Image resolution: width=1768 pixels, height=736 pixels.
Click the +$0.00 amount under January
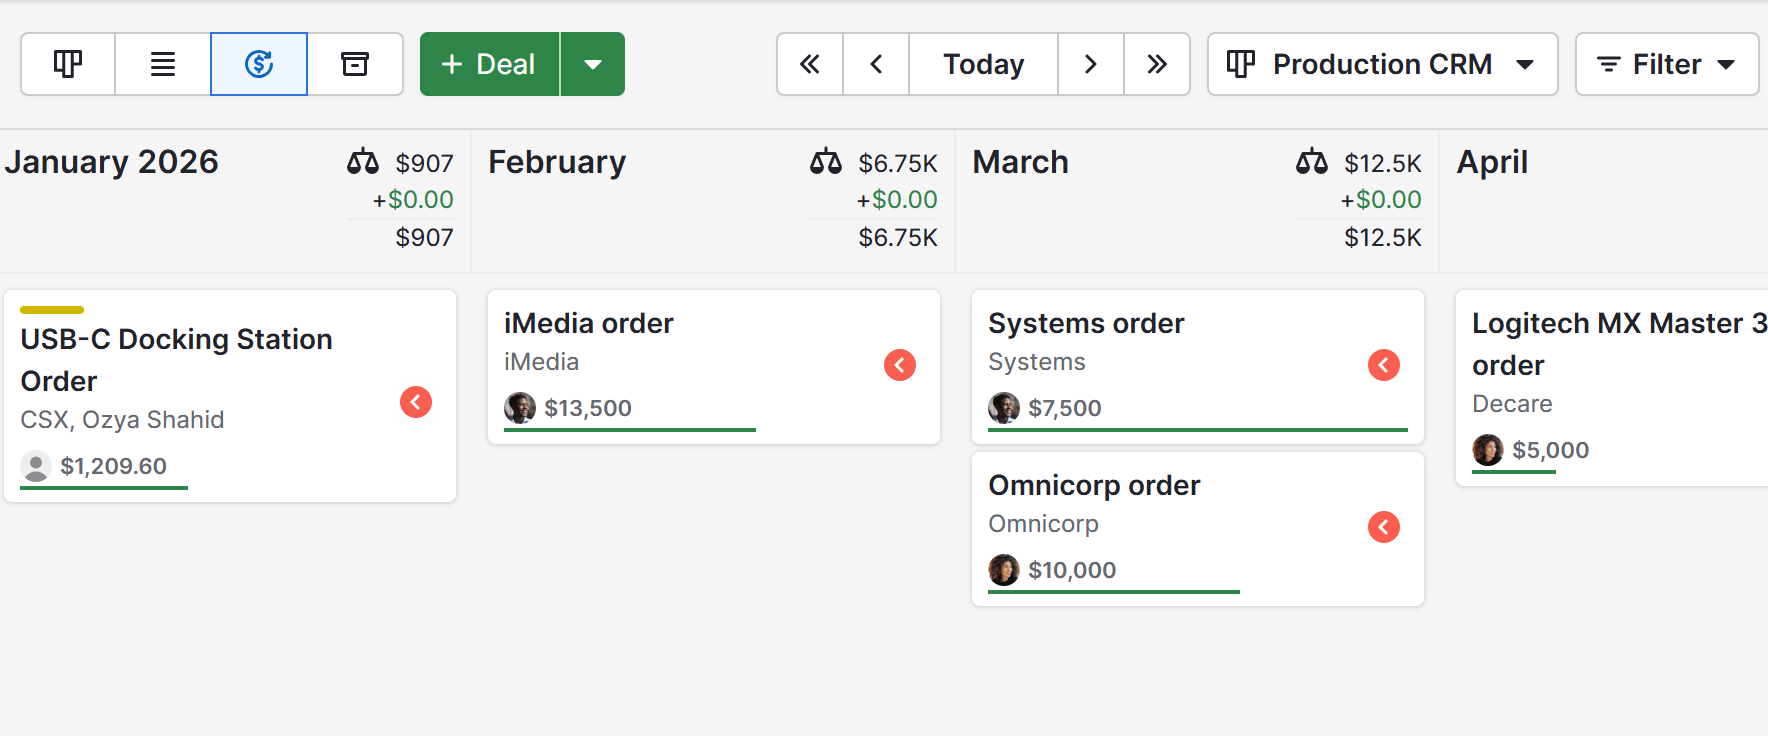click(413, 199)
